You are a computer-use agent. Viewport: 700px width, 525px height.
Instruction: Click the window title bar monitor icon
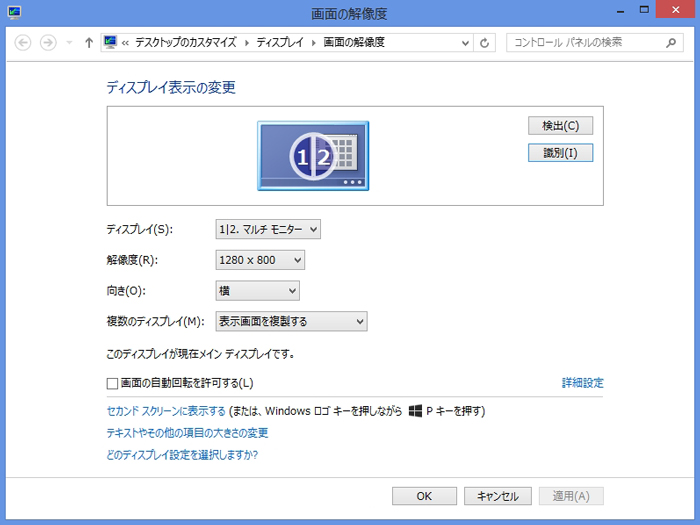coord(14,12)
